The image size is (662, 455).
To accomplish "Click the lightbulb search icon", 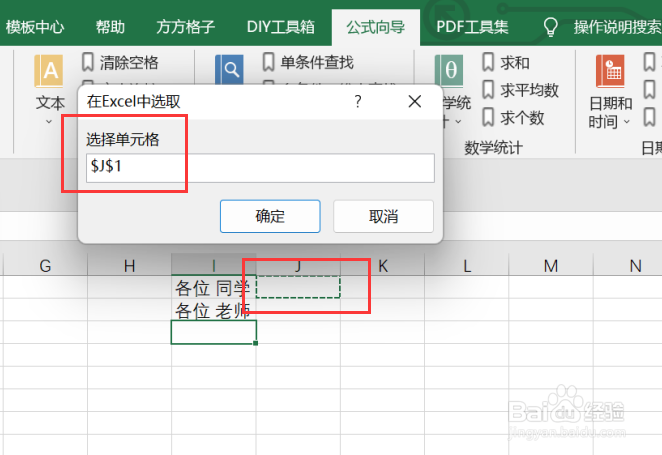I will [x=550, y=27].
